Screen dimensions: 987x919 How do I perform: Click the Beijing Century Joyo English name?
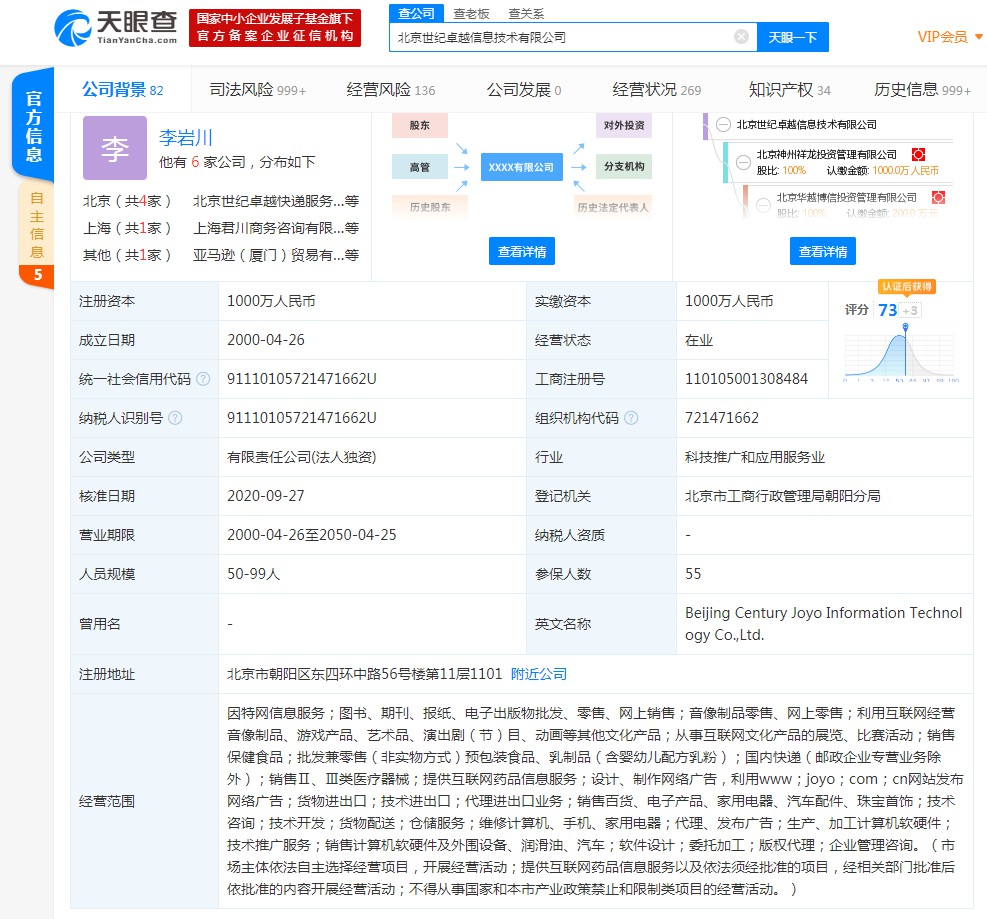[823, 624]
